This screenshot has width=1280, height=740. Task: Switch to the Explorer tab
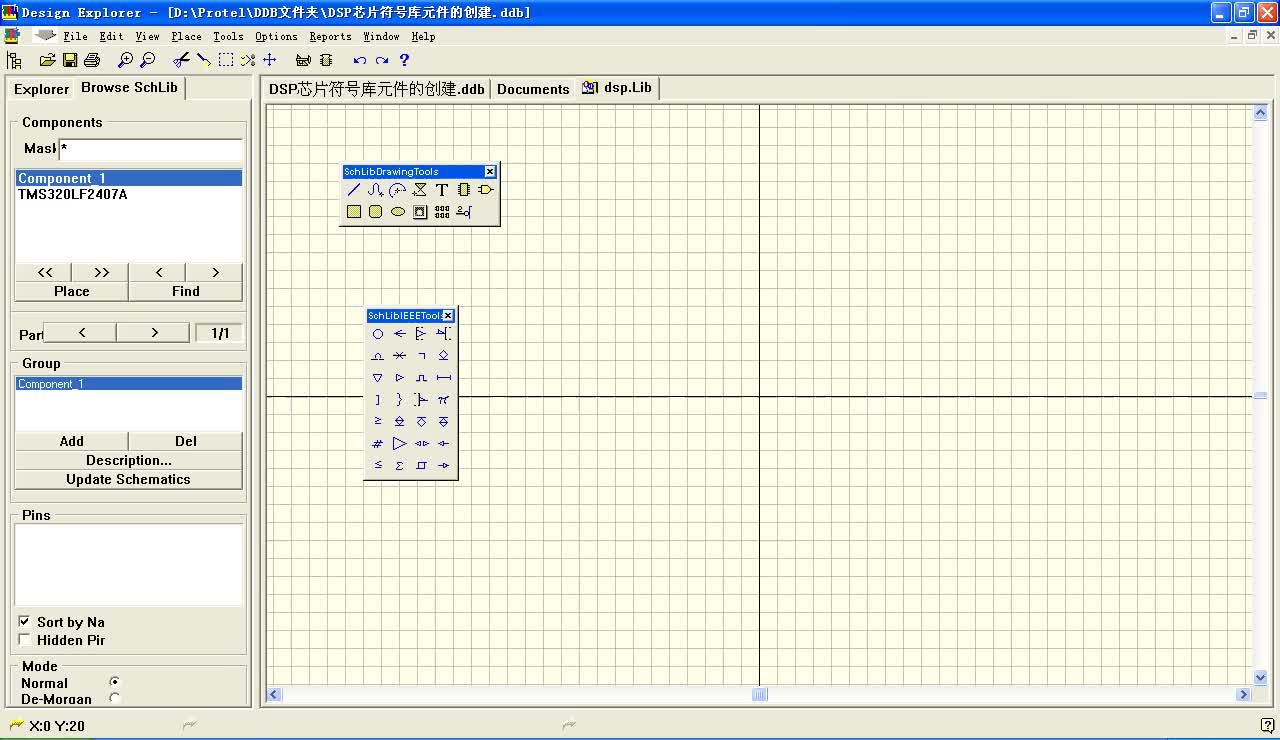(x=41, y=89)
